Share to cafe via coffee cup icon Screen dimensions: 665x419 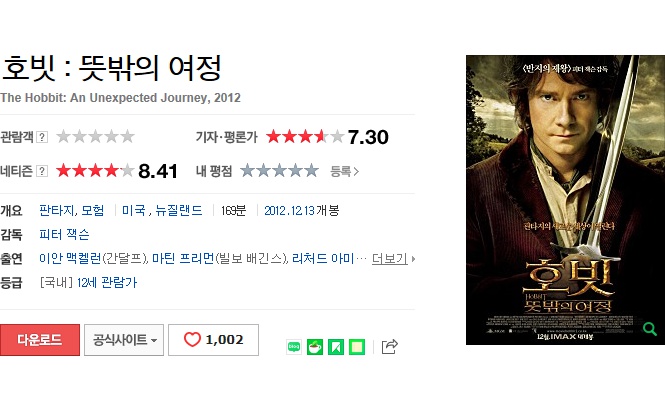point(315,347)
